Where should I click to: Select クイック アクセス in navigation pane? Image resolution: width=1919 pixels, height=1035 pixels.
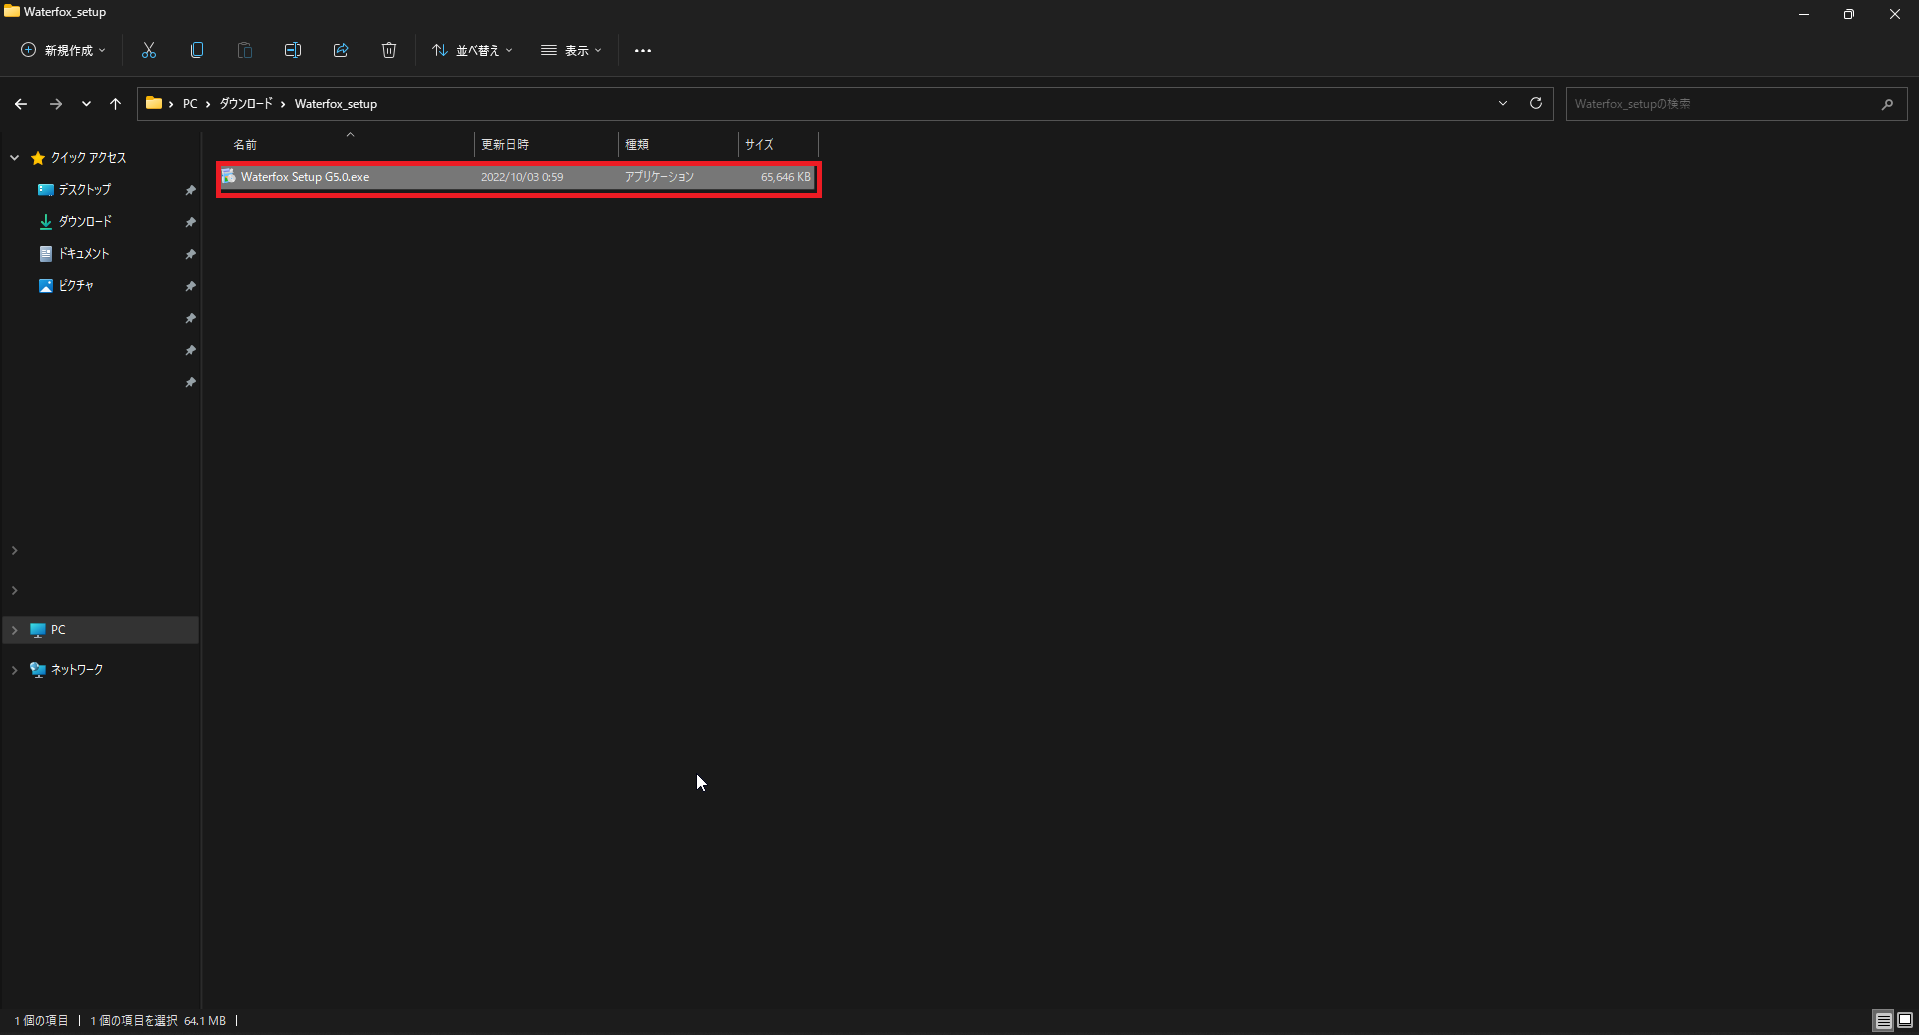[88, 158]
